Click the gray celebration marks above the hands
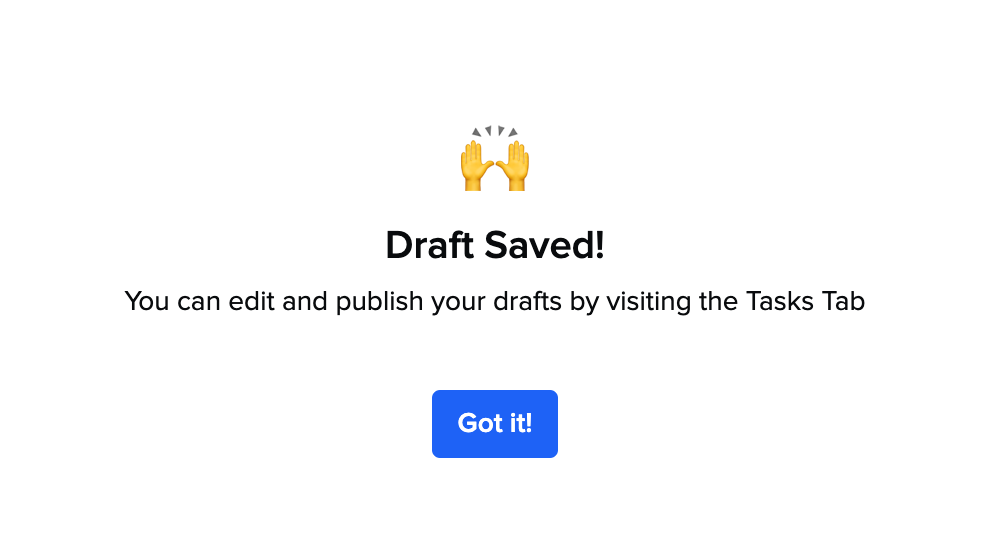Viewport: 988px width, 558px height. point(495,131)
